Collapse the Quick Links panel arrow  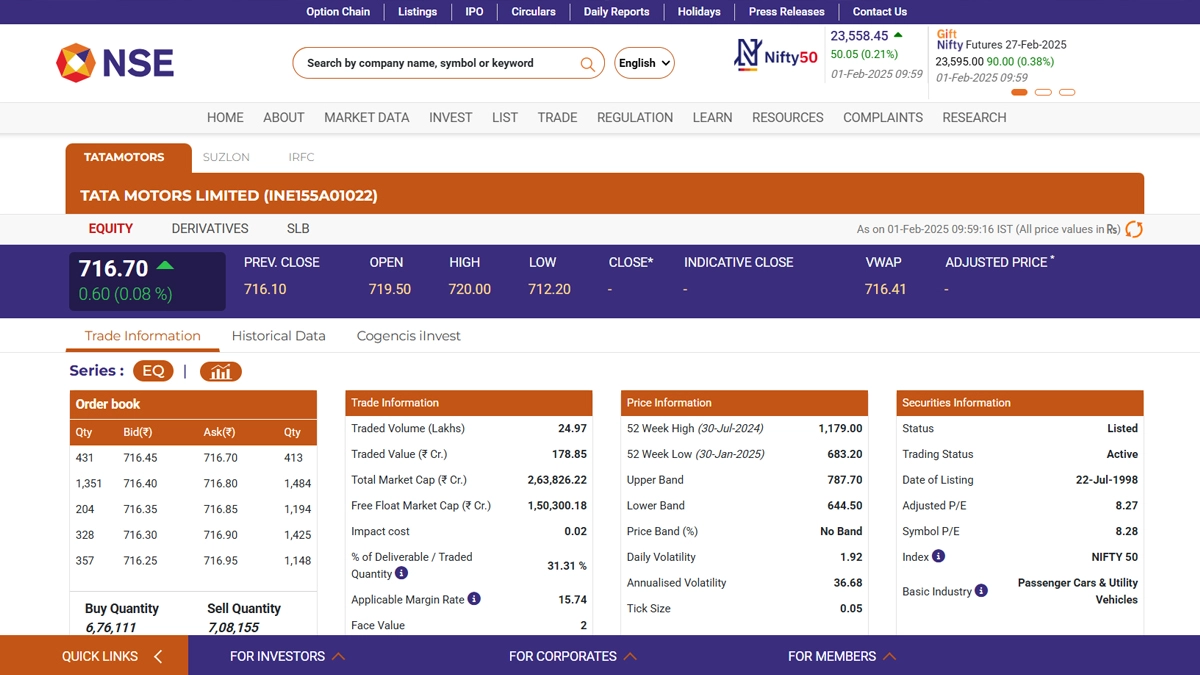tap(158, 656)
